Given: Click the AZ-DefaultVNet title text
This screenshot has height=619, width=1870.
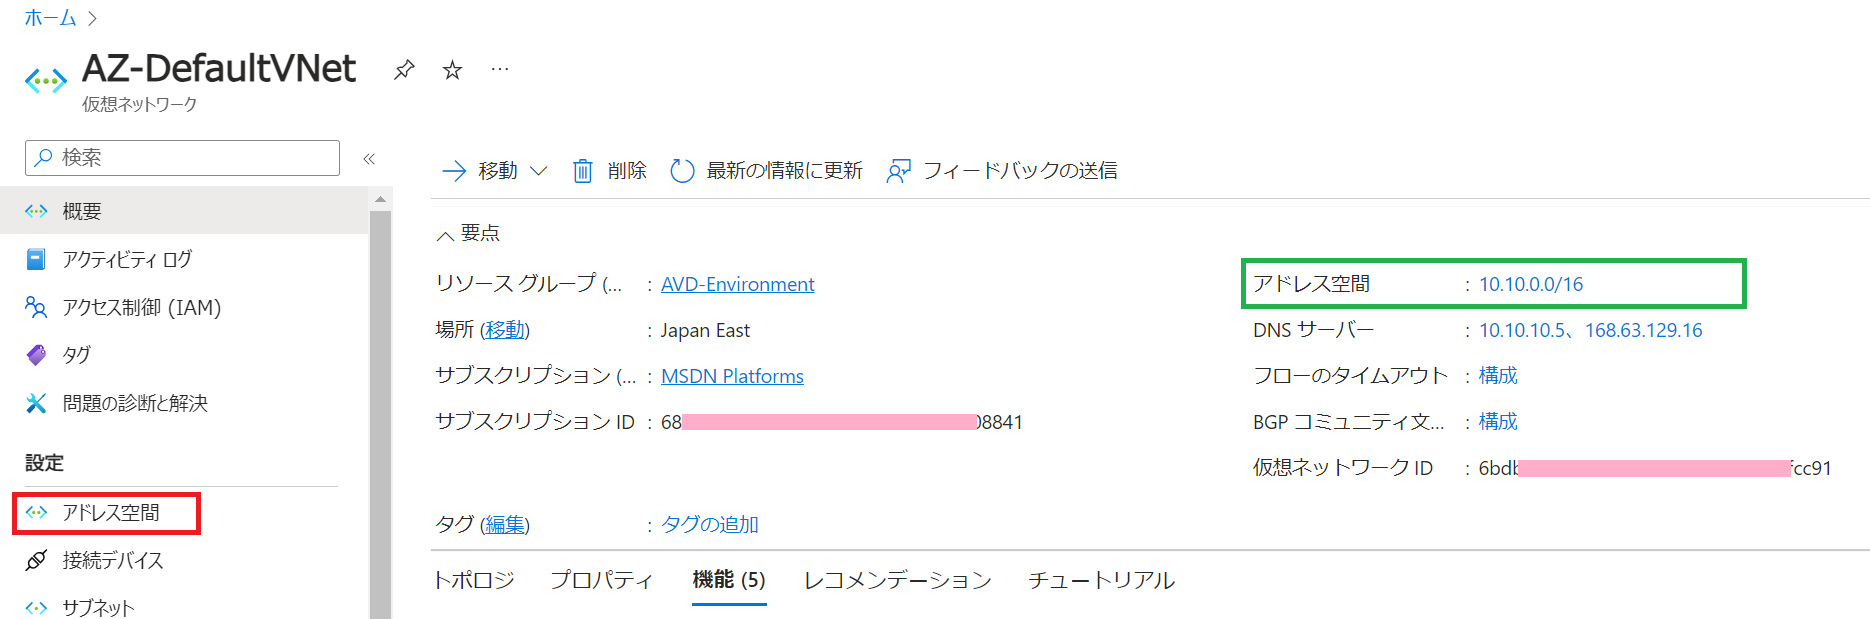Looking at the screenshot, I should tap(218, 69).
